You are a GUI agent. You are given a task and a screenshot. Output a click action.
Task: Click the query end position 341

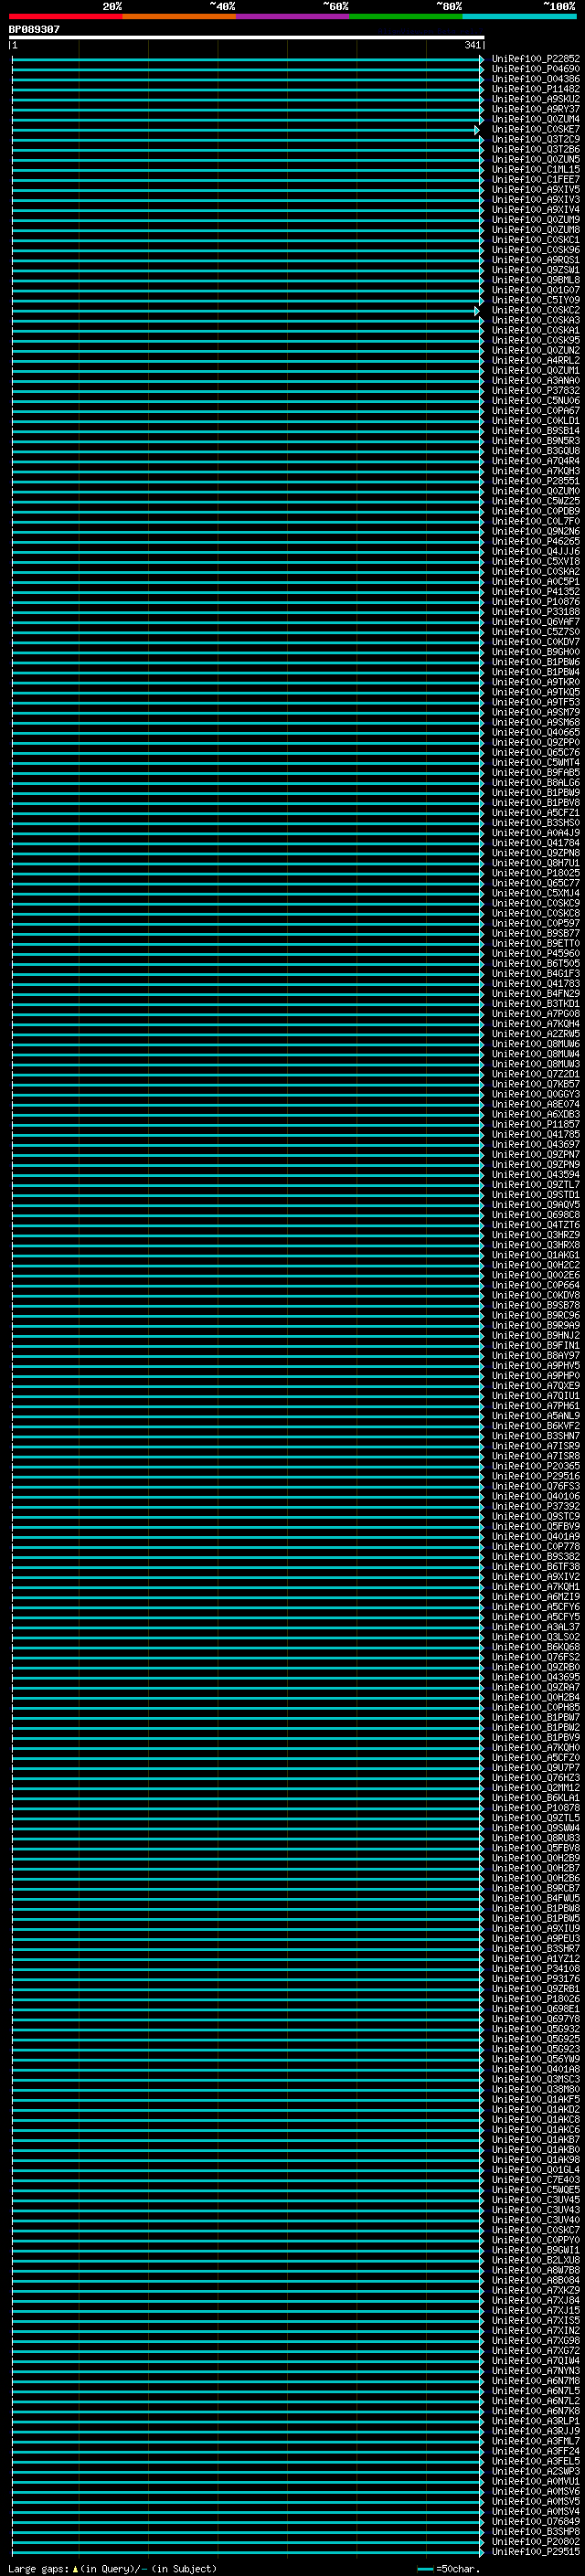pos(473,45)
